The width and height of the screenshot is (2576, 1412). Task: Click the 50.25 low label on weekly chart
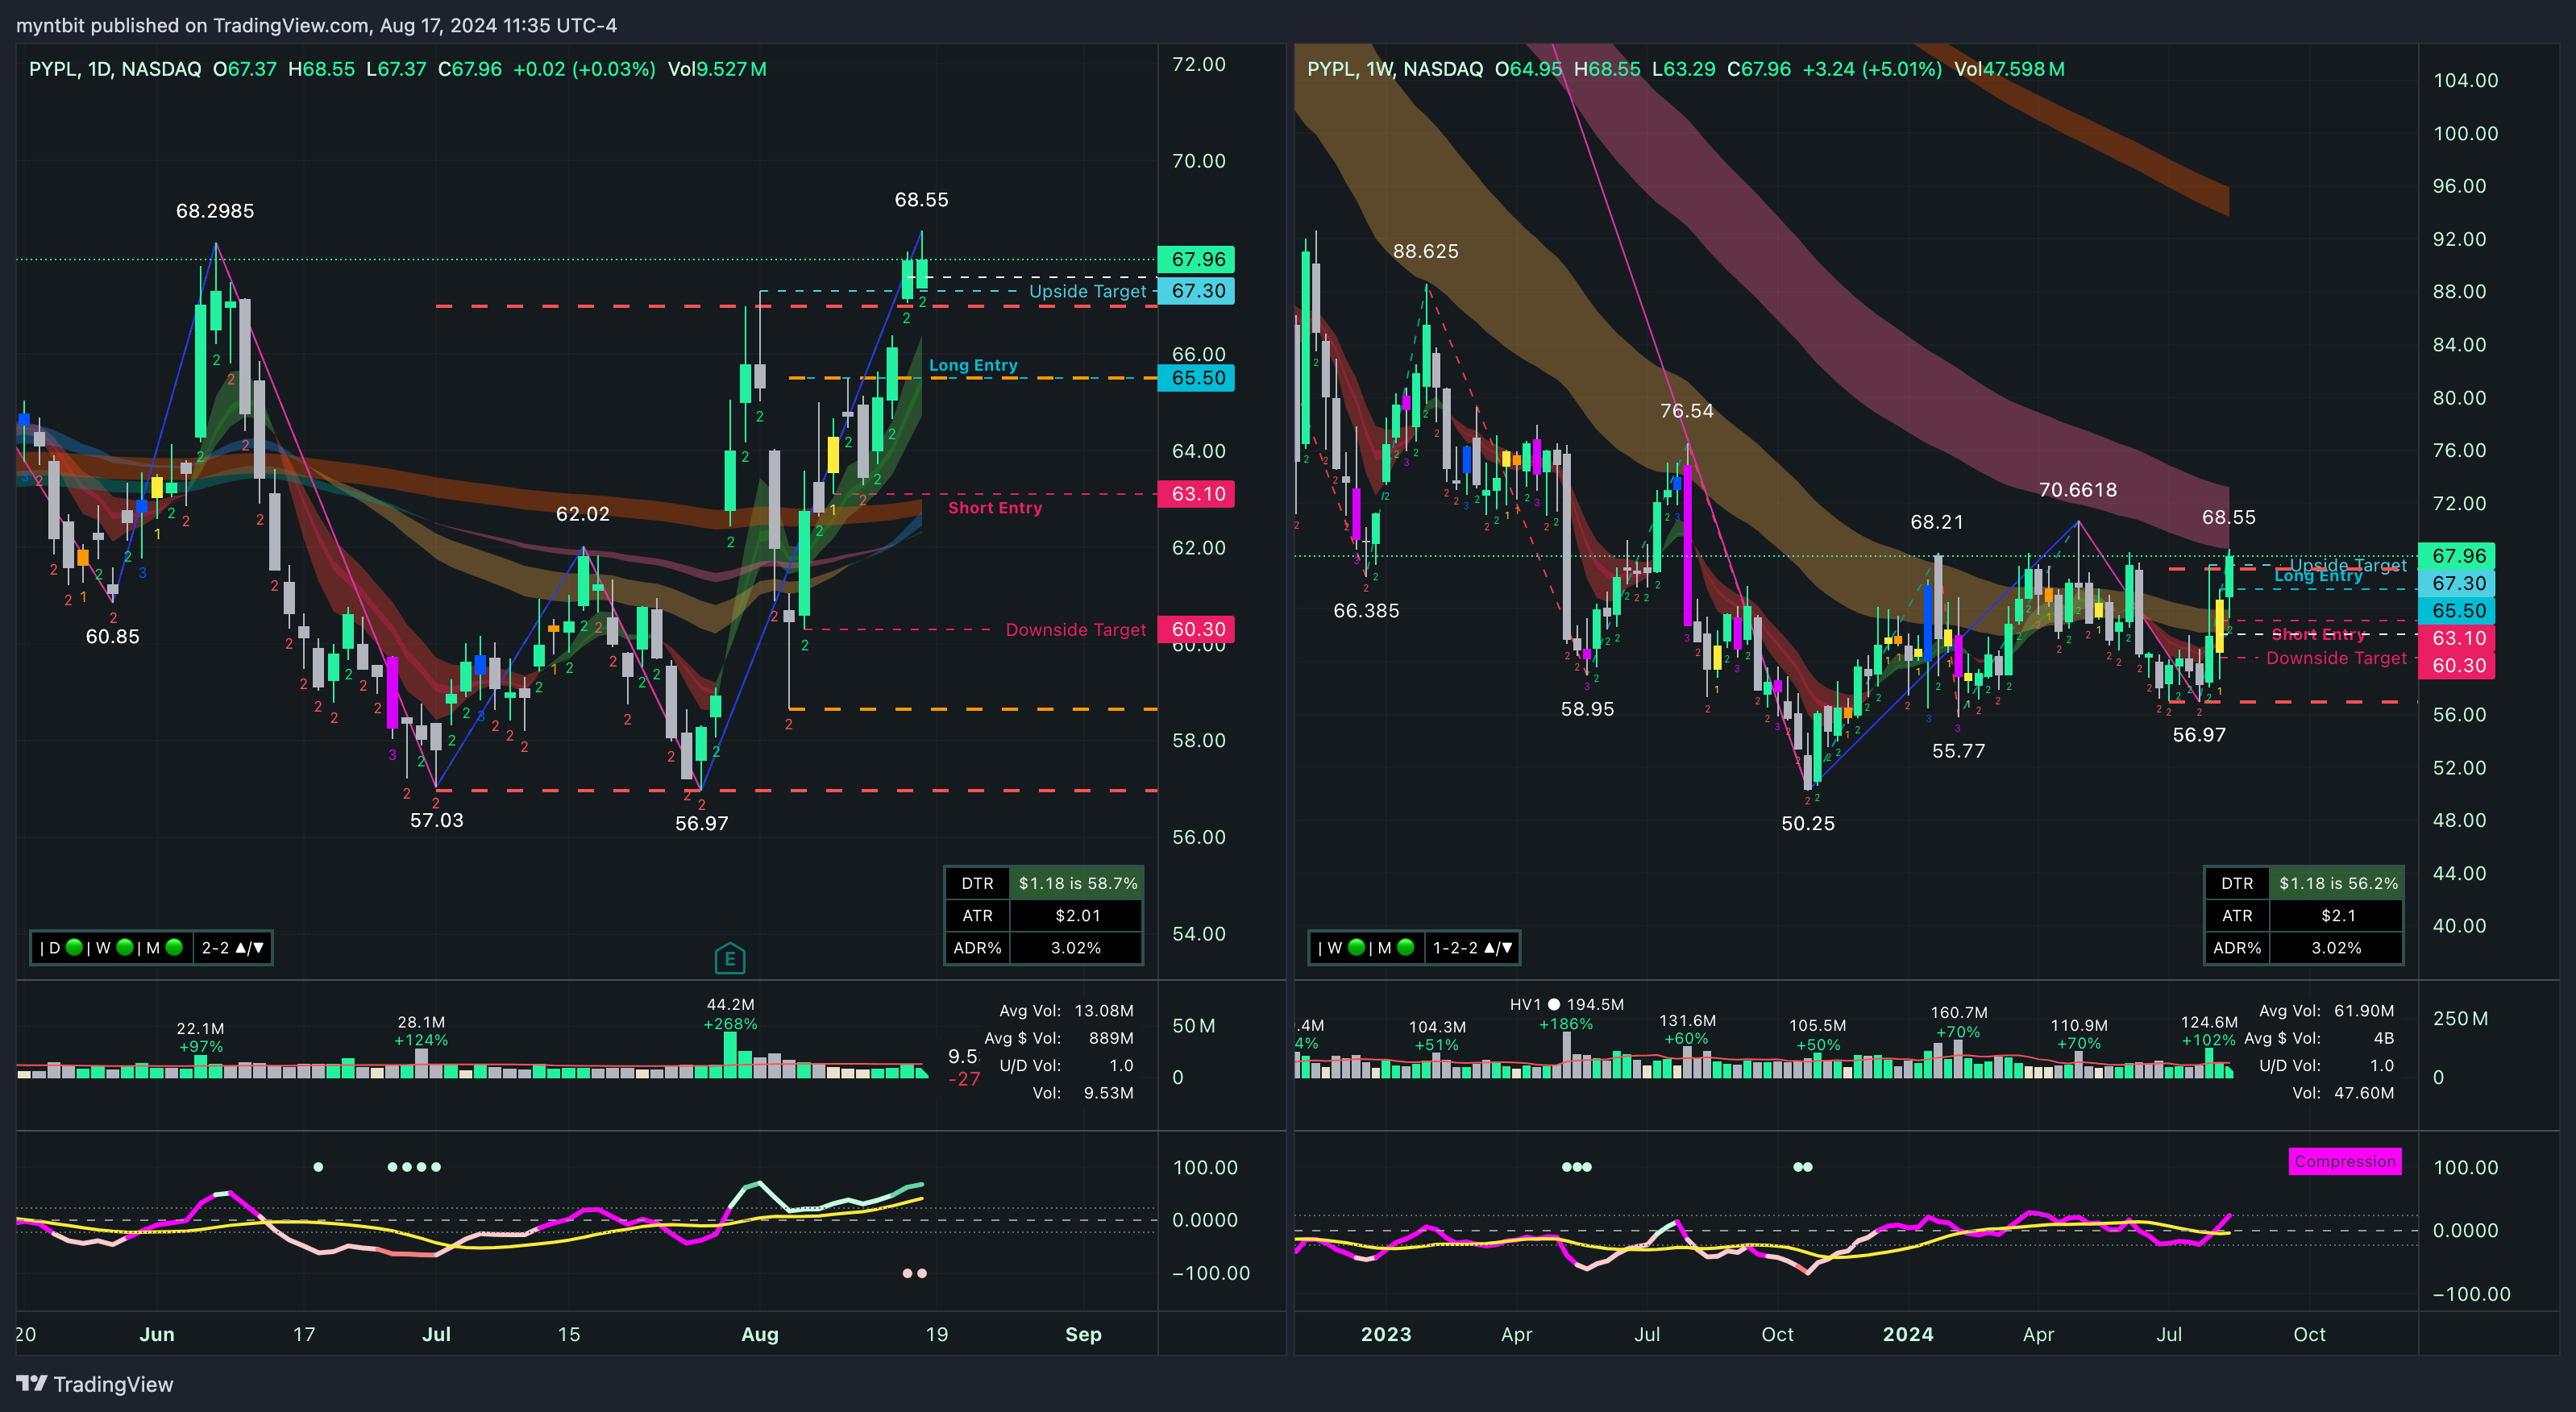coord(1807,823)
